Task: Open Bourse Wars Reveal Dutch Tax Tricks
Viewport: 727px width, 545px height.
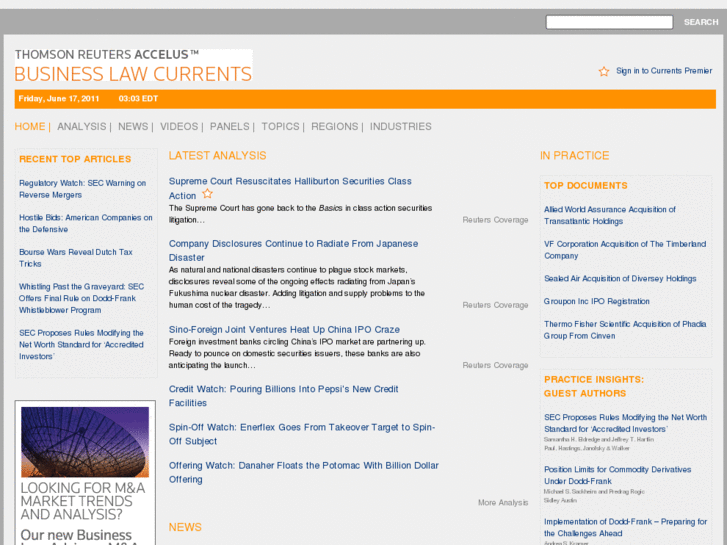Action: 76,258
